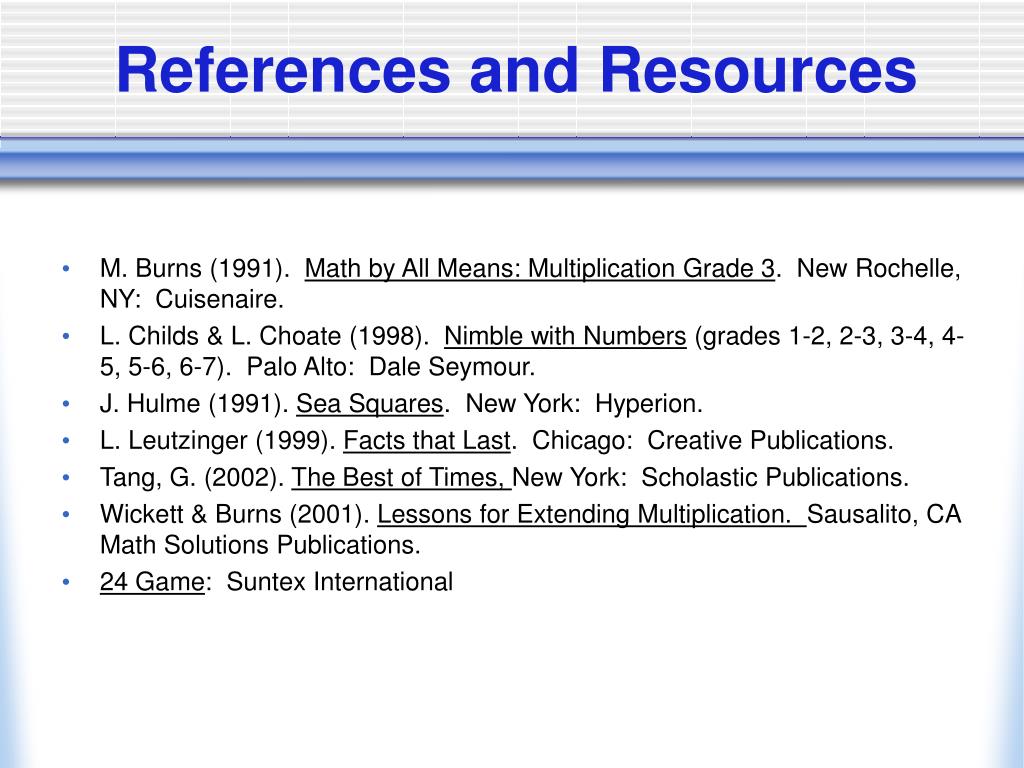
Task: Click the underlined "Facts that Last" title
Action: [x=426, y=441]
